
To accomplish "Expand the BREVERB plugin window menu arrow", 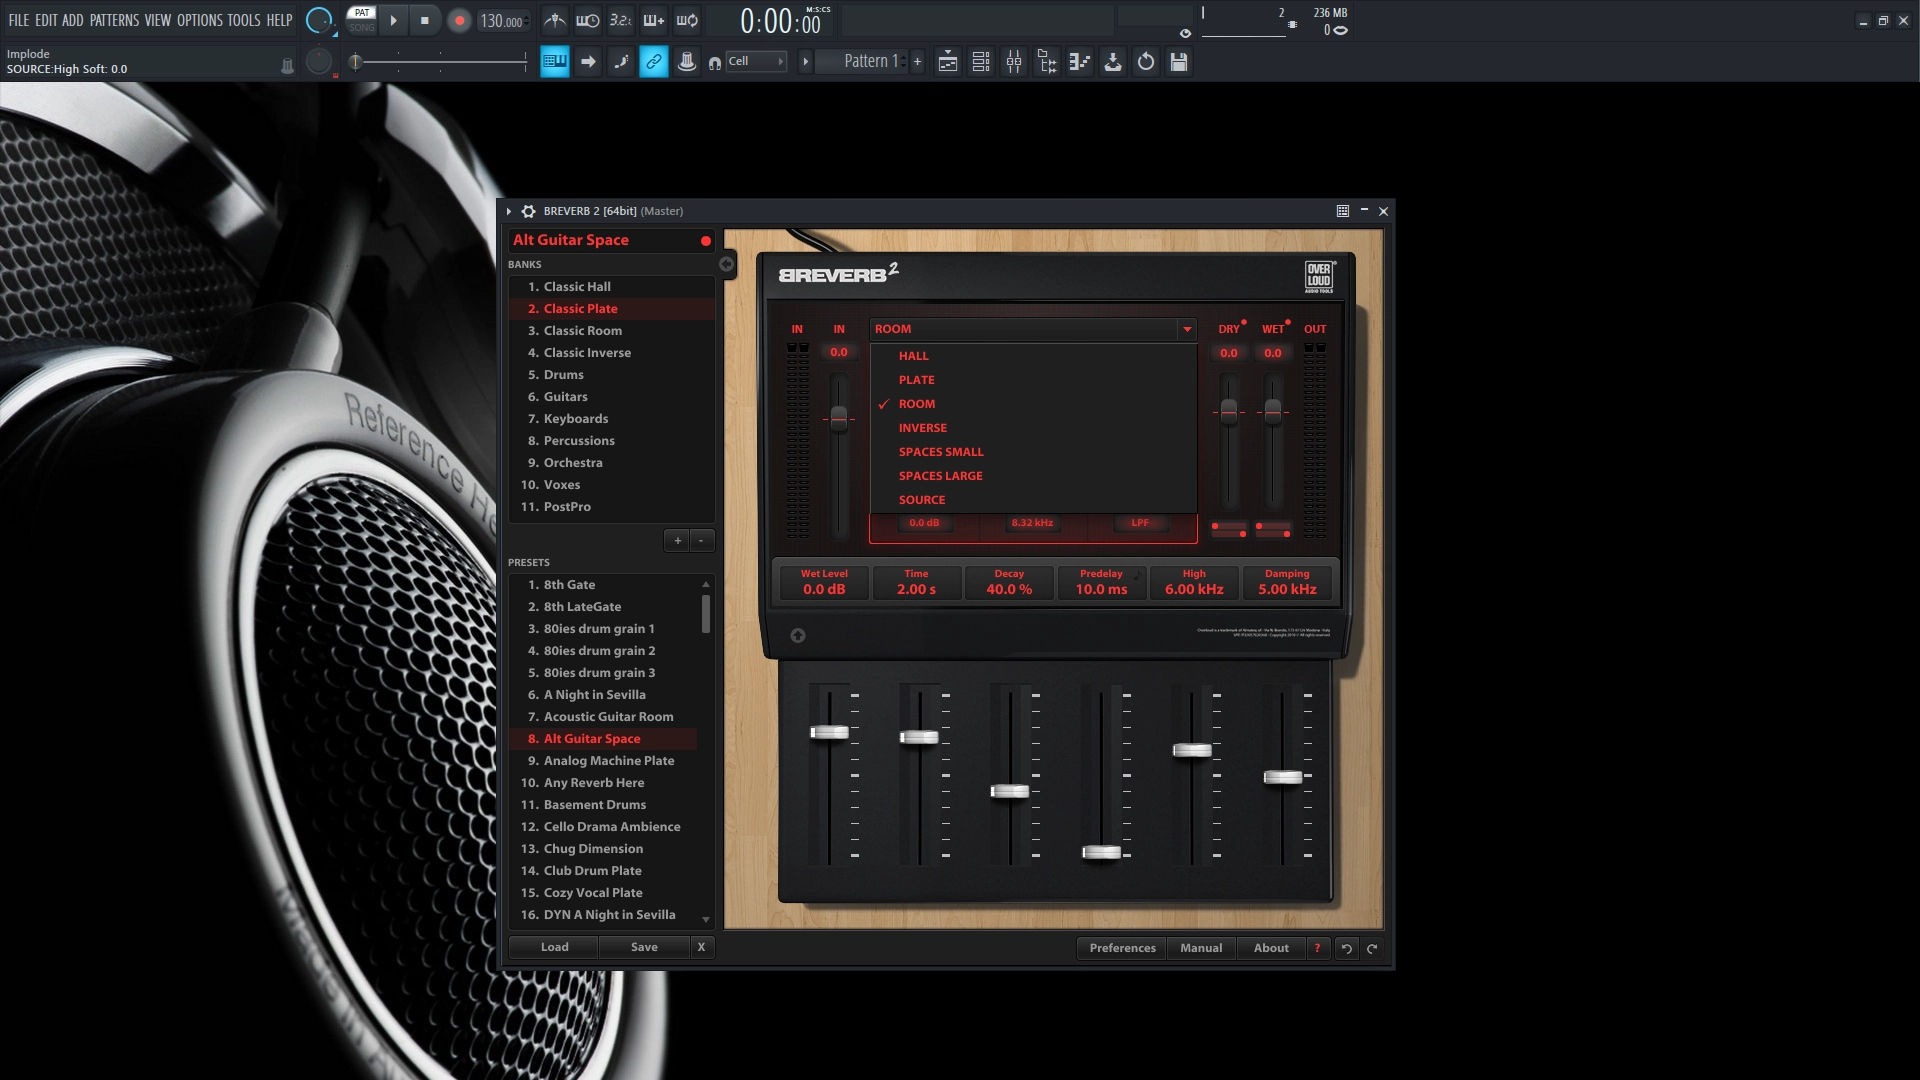I will (509, 211).
